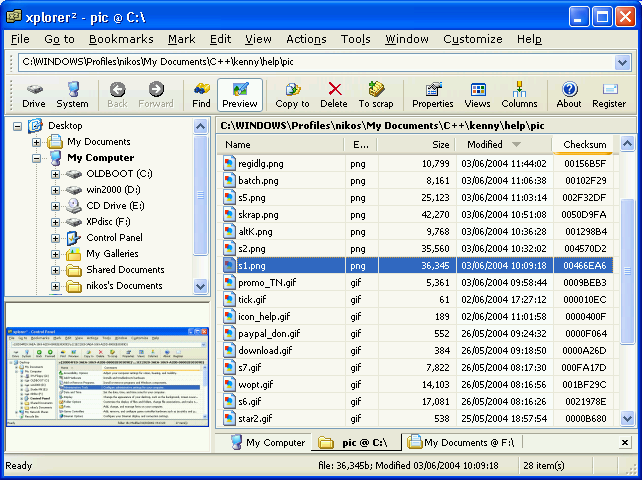The height and width of the screenshot is (480, 642).
Task: Click the tick.gif file icon
Action: coord(229,299)
